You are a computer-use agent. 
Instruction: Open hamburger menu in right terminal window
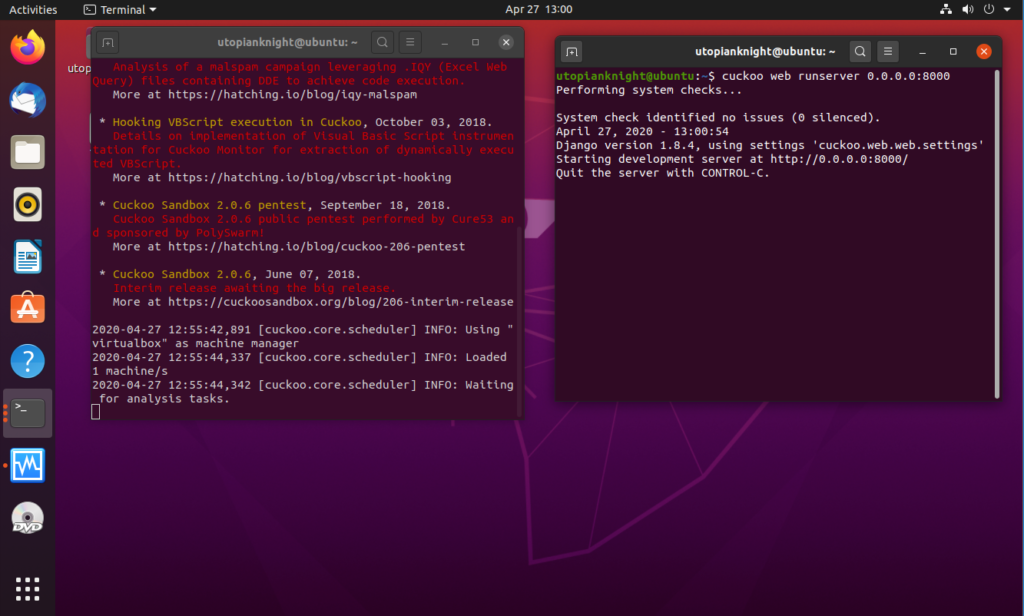pyautogui.click(x=888, y=52)
